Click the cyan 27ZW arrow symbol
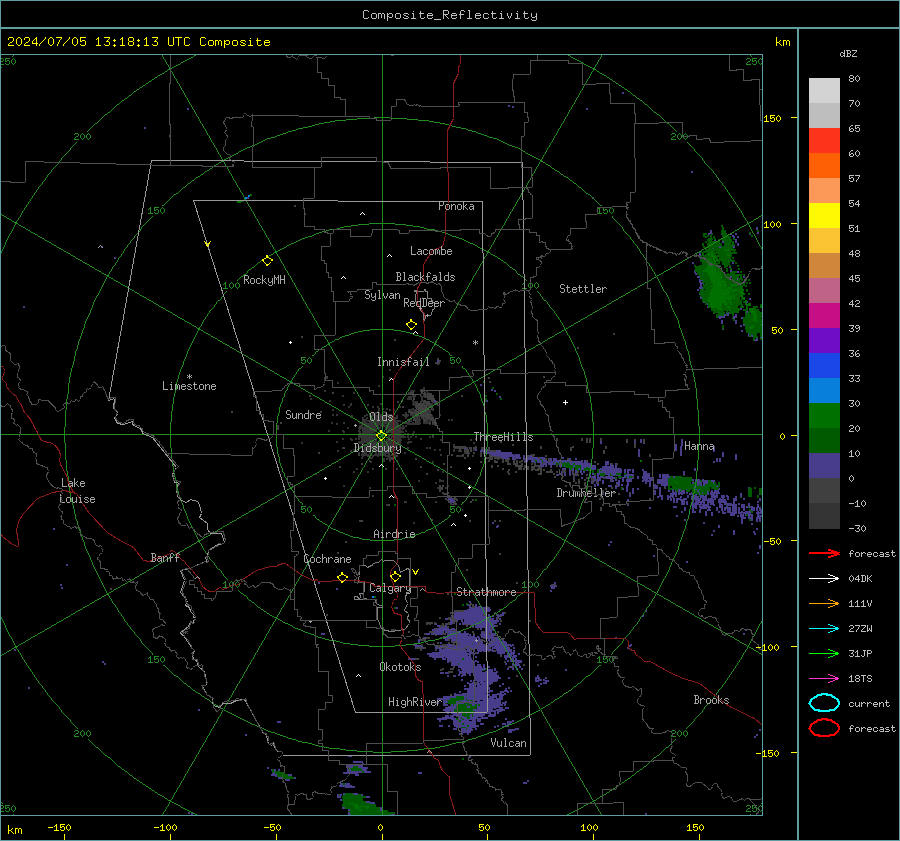The width and height of the screenshot is (900, 841). point(824,629)
